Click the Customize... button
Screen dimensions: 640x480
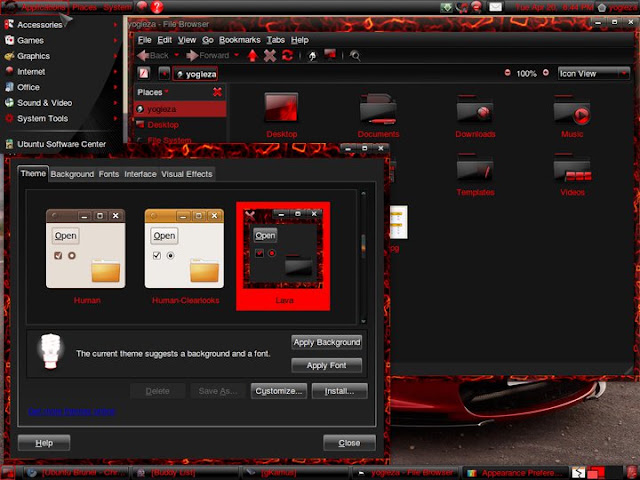(279, 391)
